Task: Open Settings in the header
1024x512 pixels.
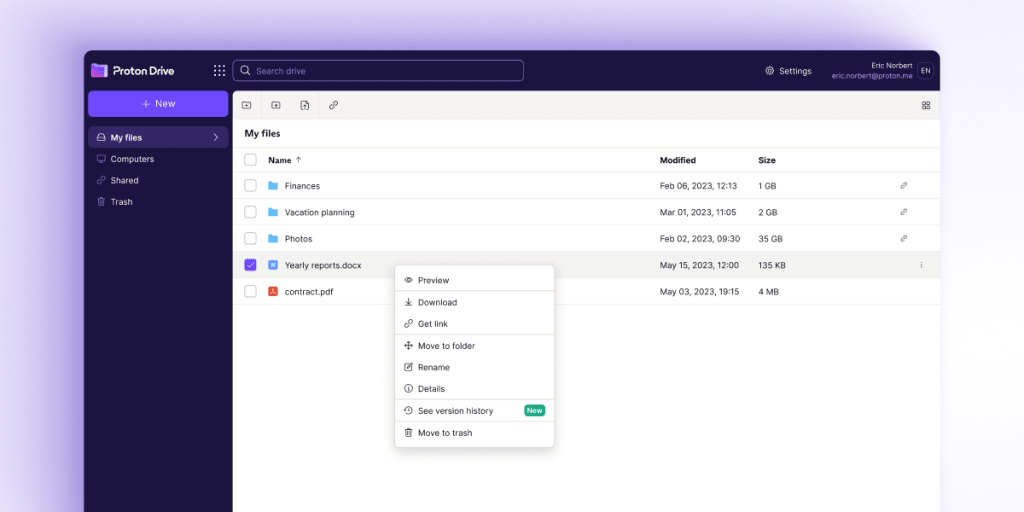Action: coord(788,71)
